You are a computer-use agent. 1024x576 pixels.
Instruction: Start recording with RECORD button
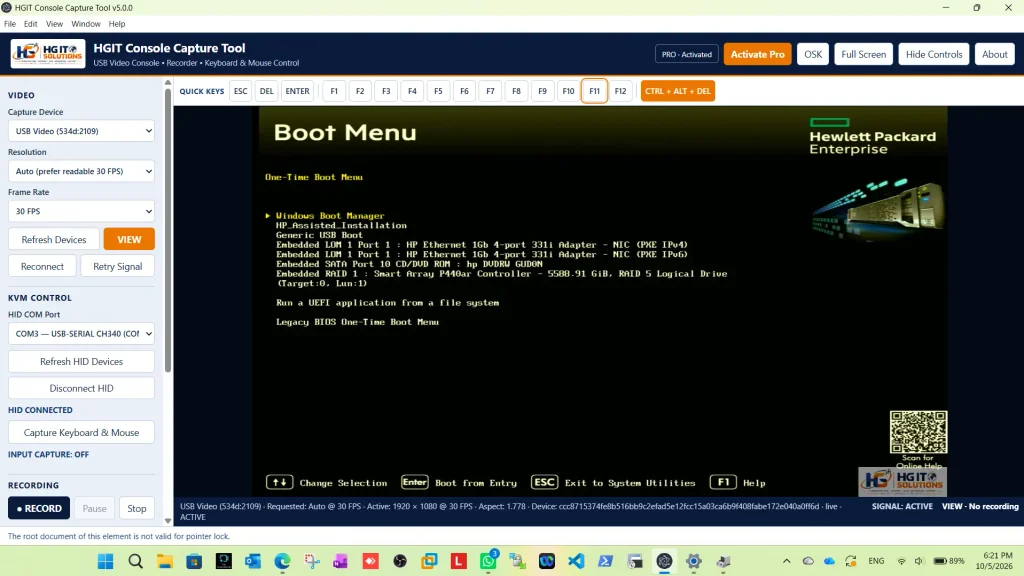(39, 508)
